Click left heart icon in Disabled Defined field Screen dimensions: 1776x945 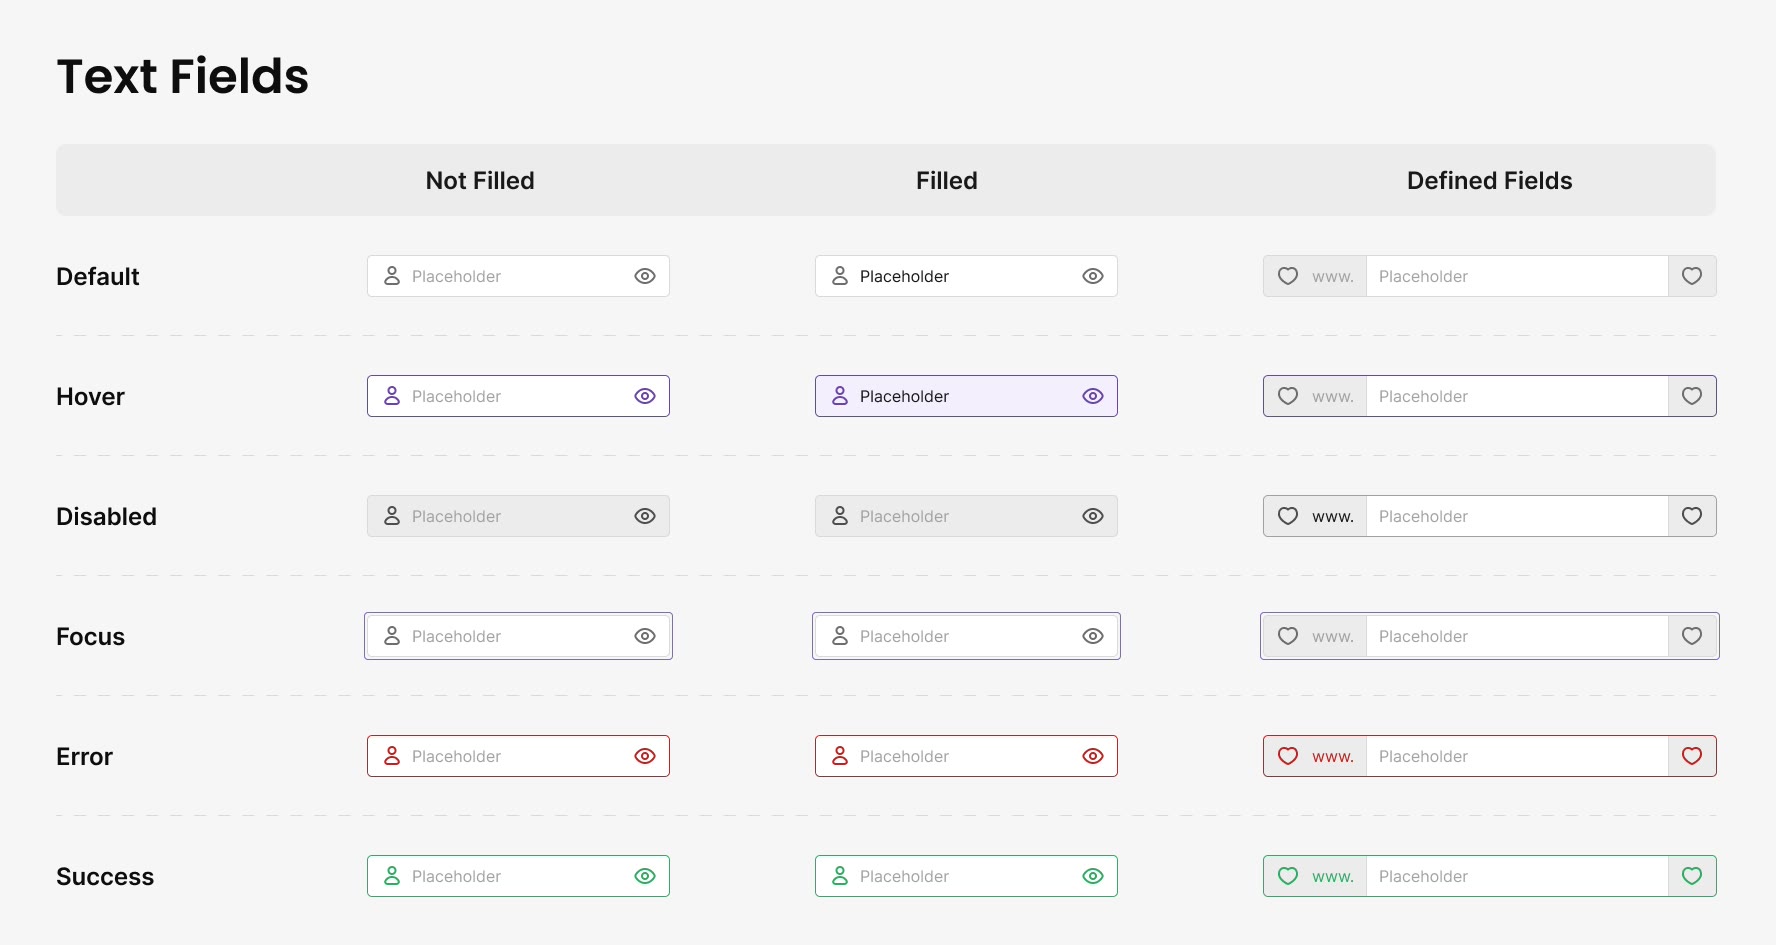coord(1288,516)
